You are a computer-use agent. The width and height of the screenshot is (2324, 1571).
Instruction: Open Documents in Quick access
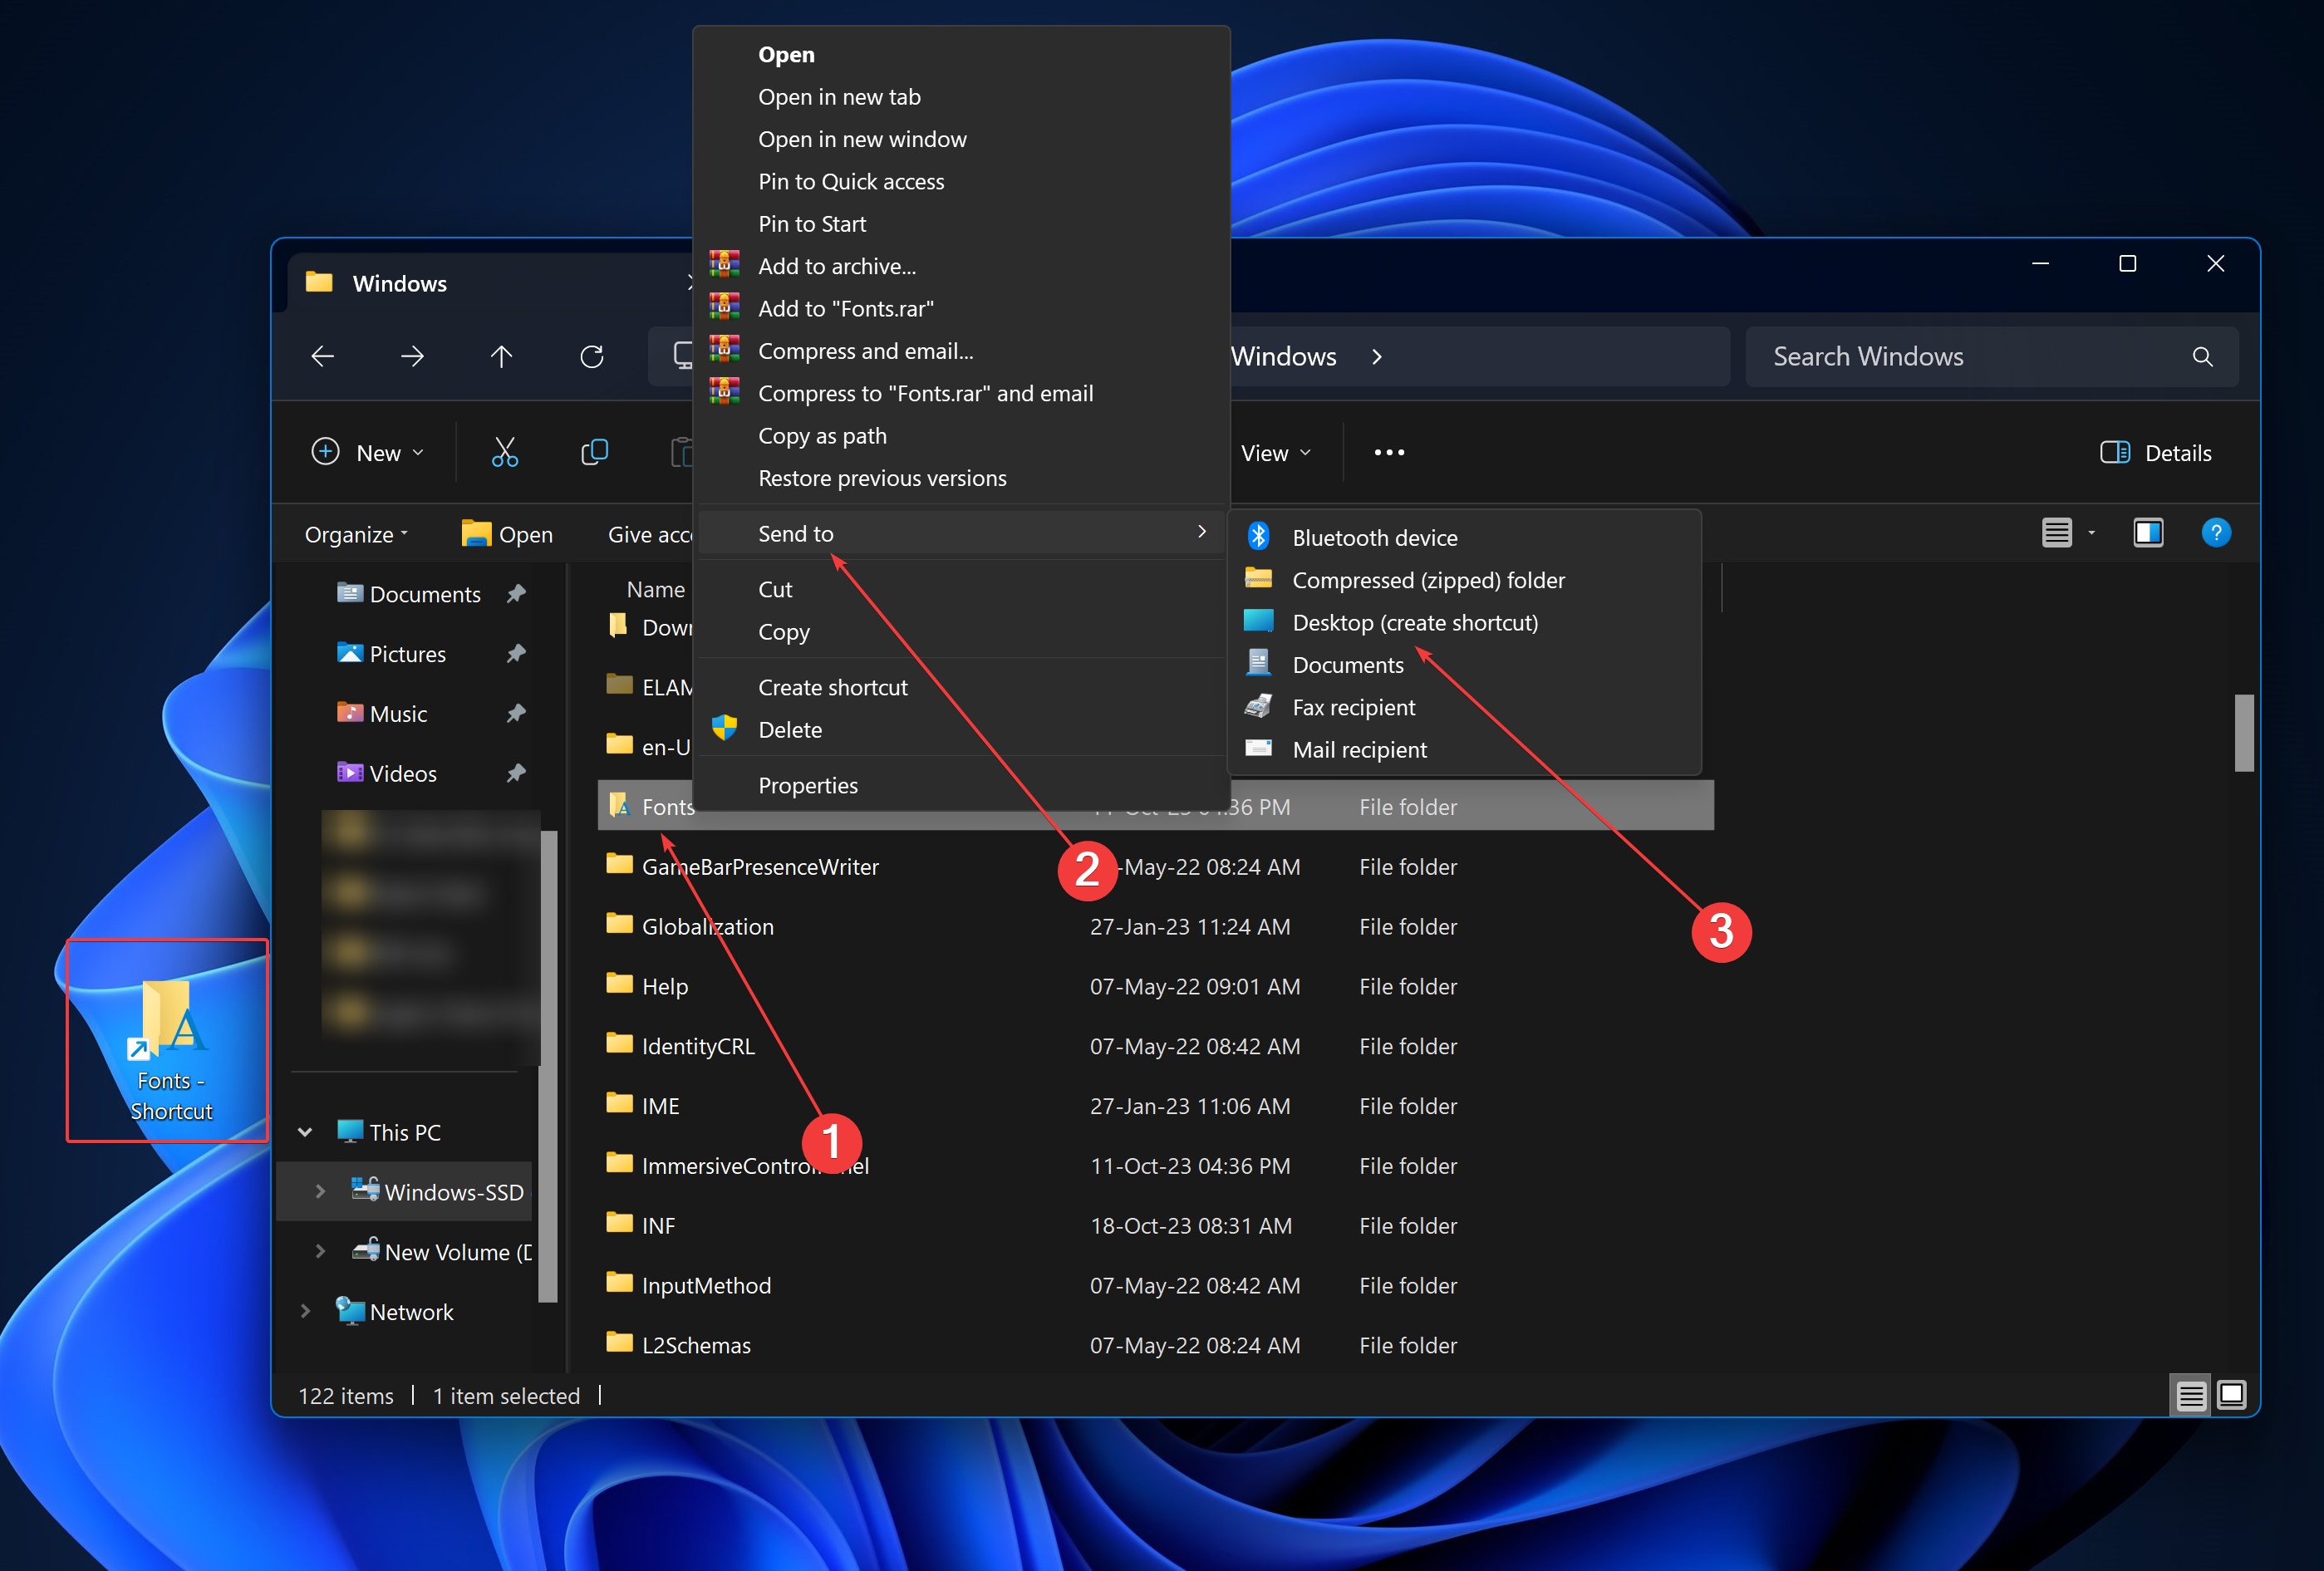[x=410, y=595]
